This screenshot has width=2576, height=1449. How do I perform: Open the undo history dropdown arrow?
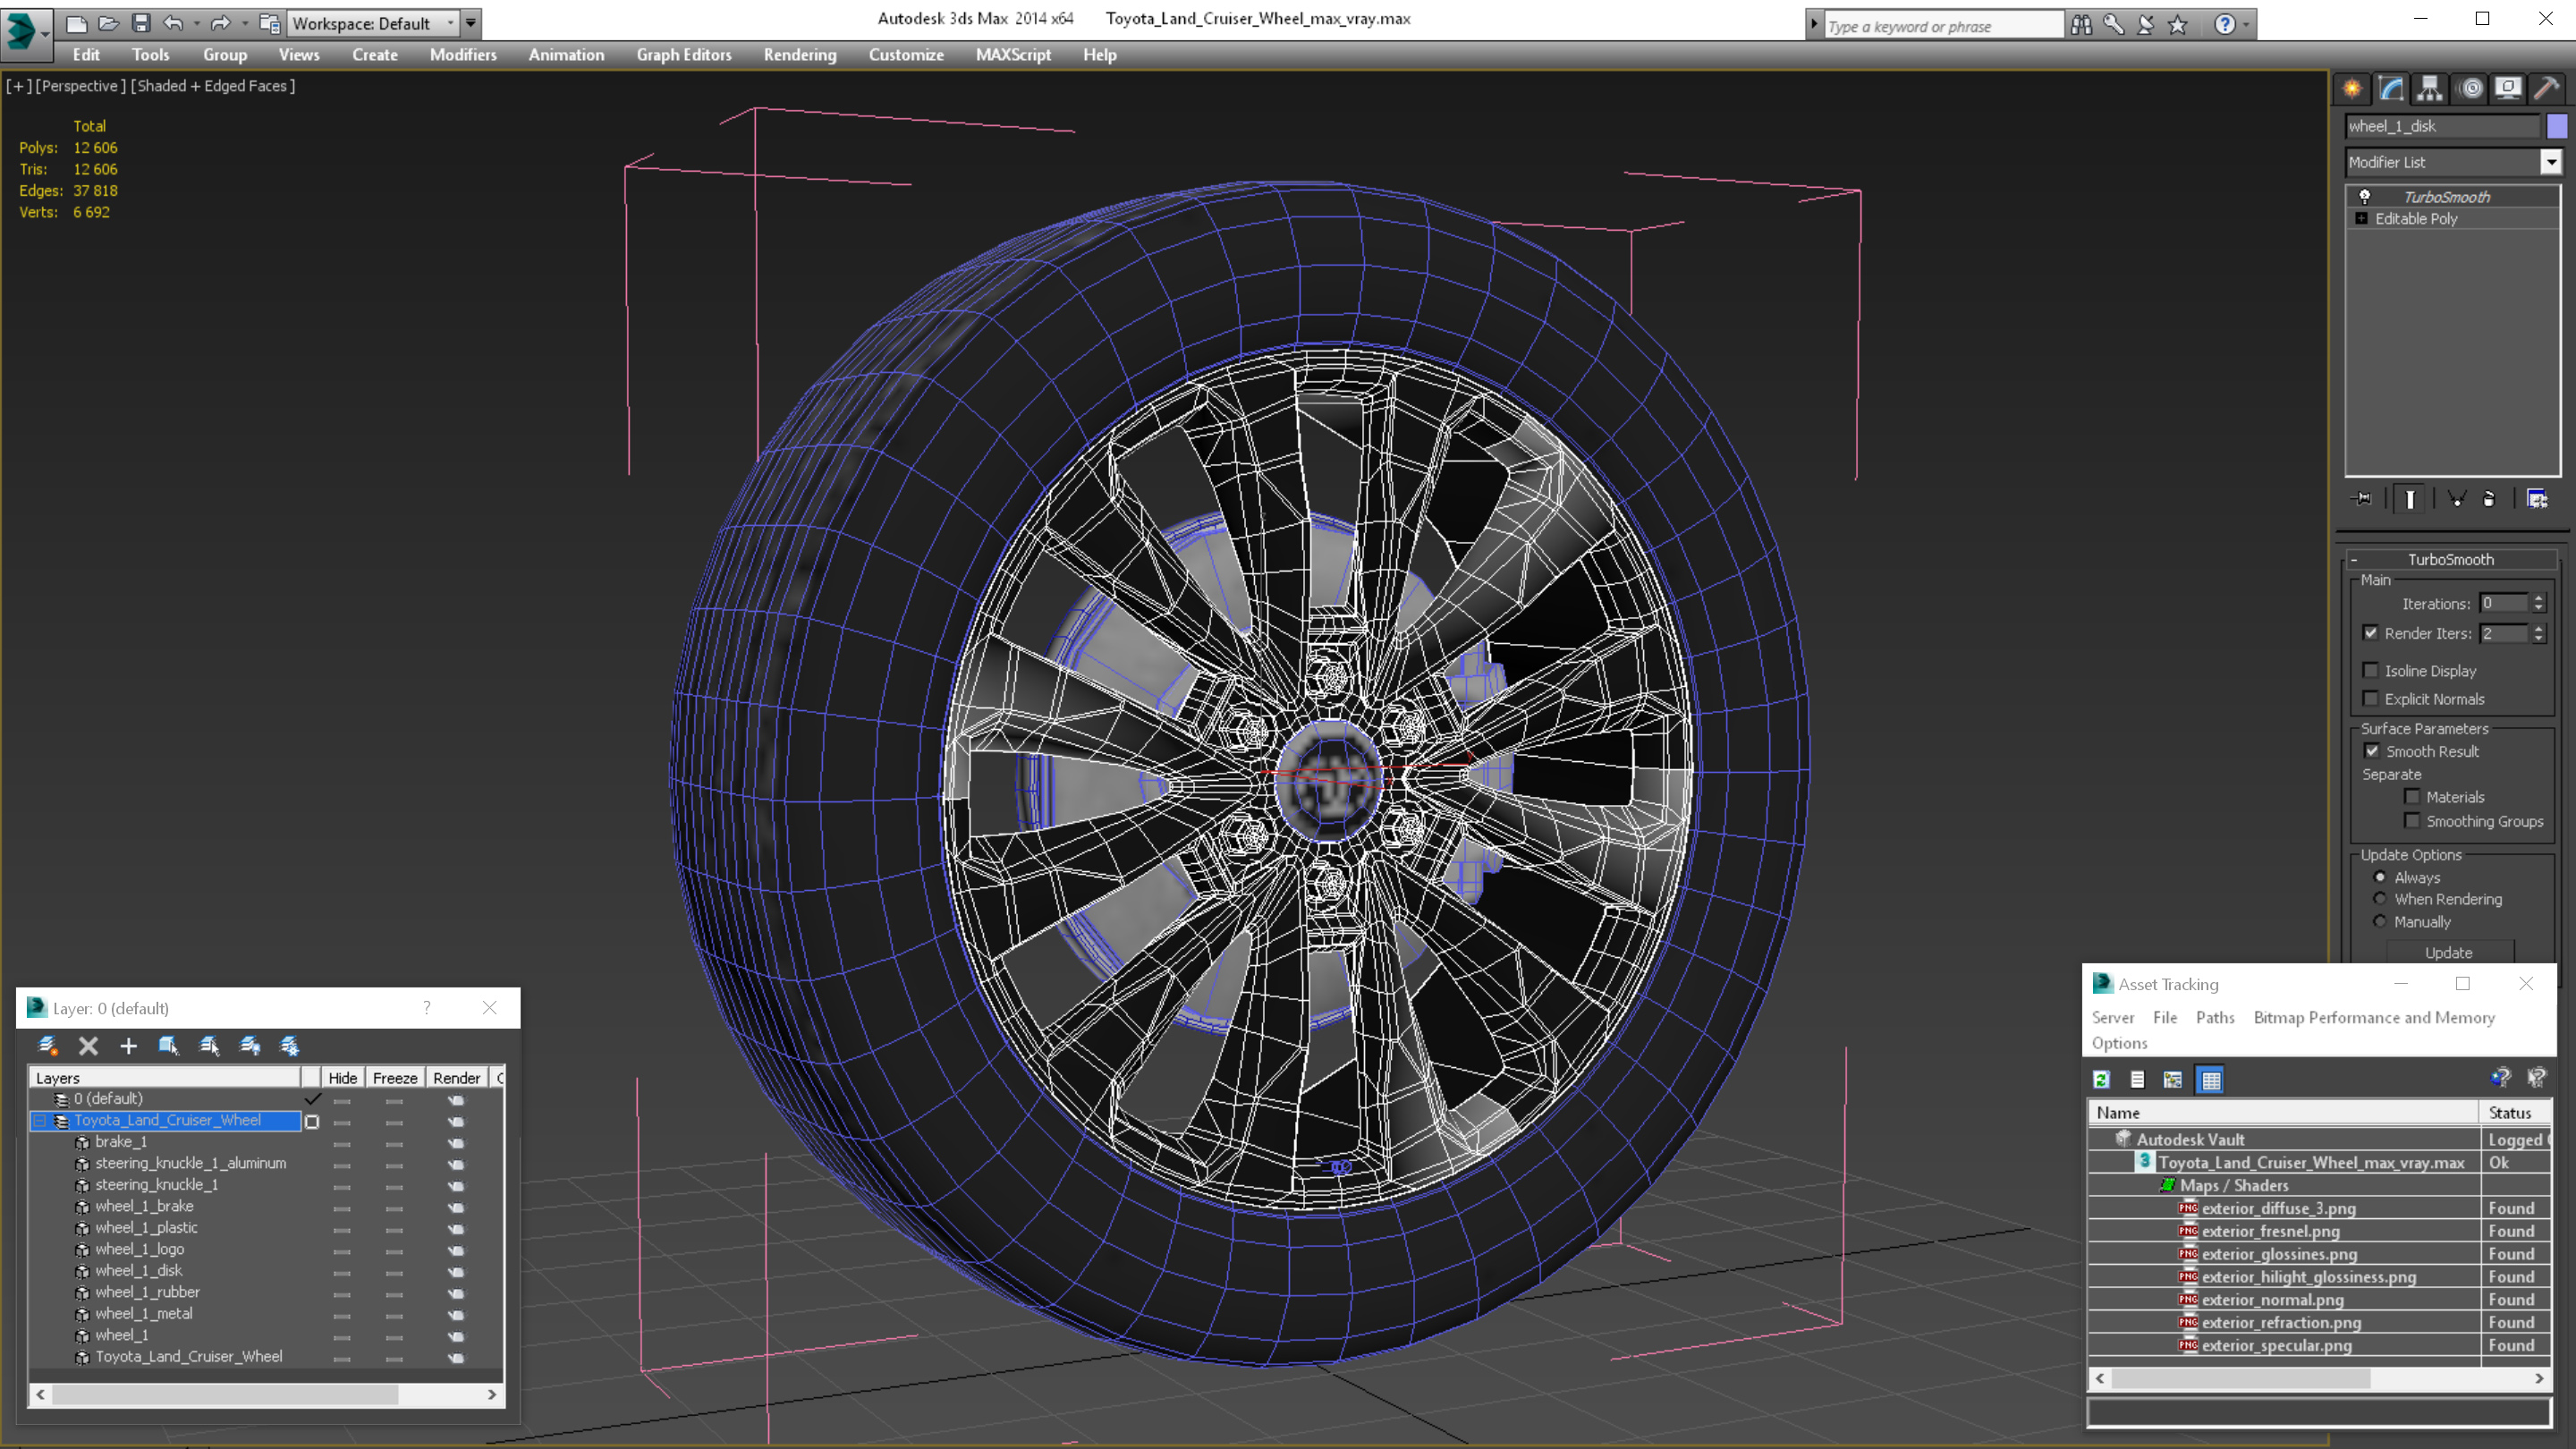(x=196, y=23)
